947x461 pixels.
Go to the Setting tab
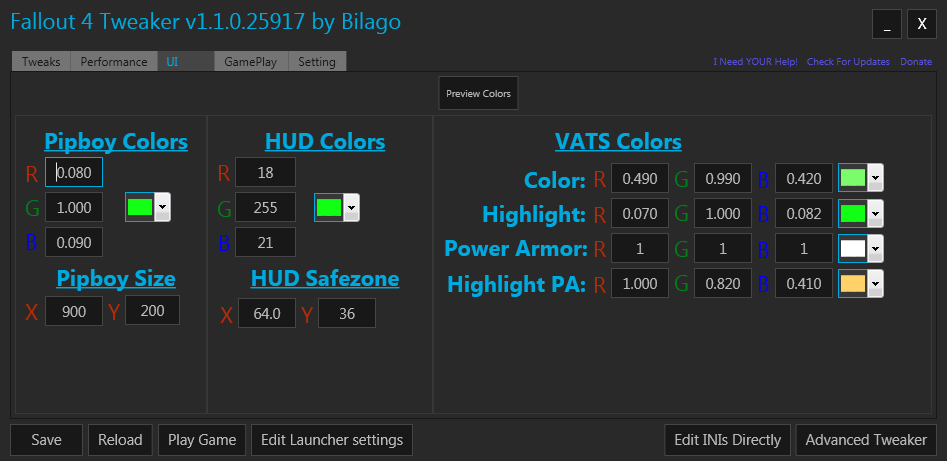click(x=317, y=62)
